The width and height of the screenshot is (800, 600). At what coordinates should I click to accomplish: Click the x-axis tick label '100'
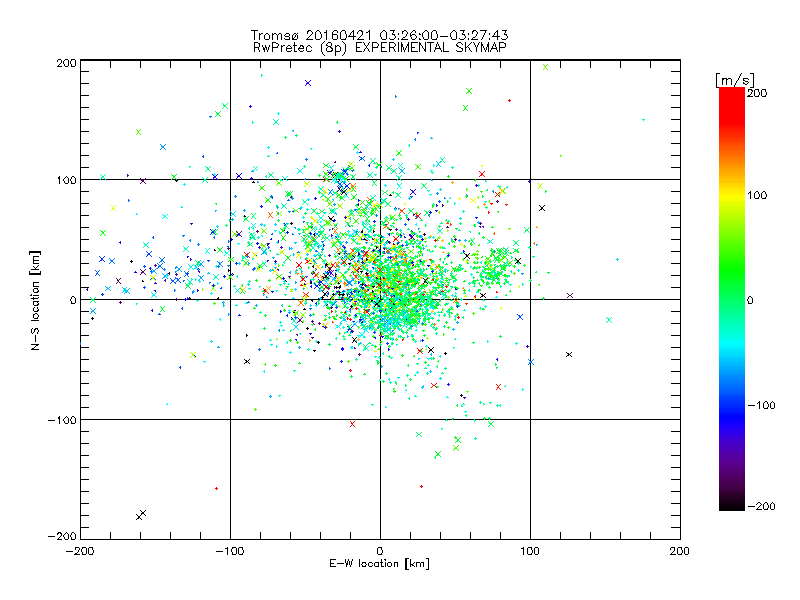tap(530, 551)
